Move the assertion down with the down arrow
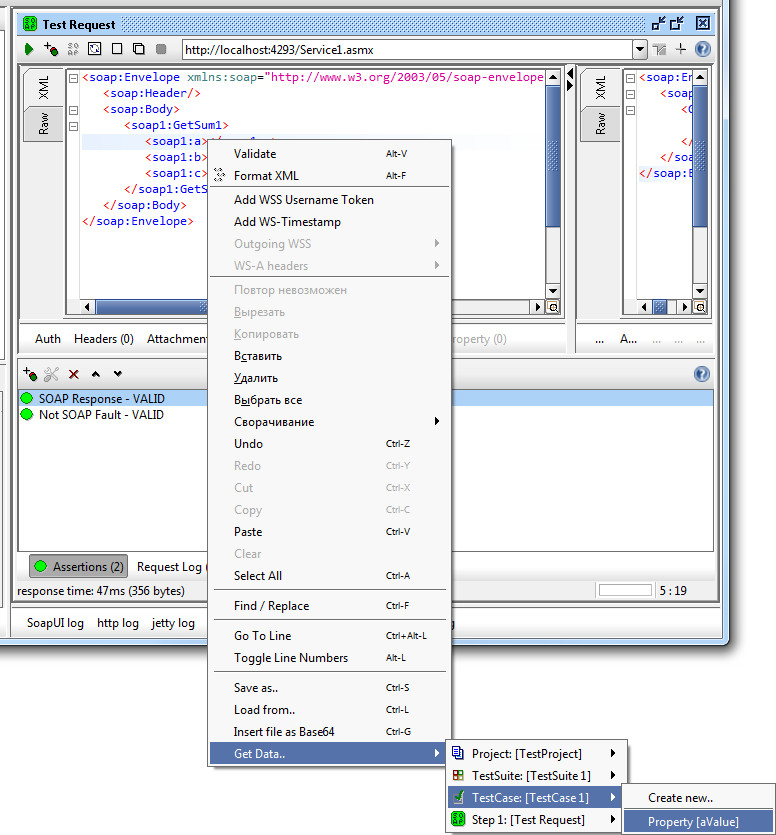The width and height of the screenshot is (776, 835). click(118, 374)
